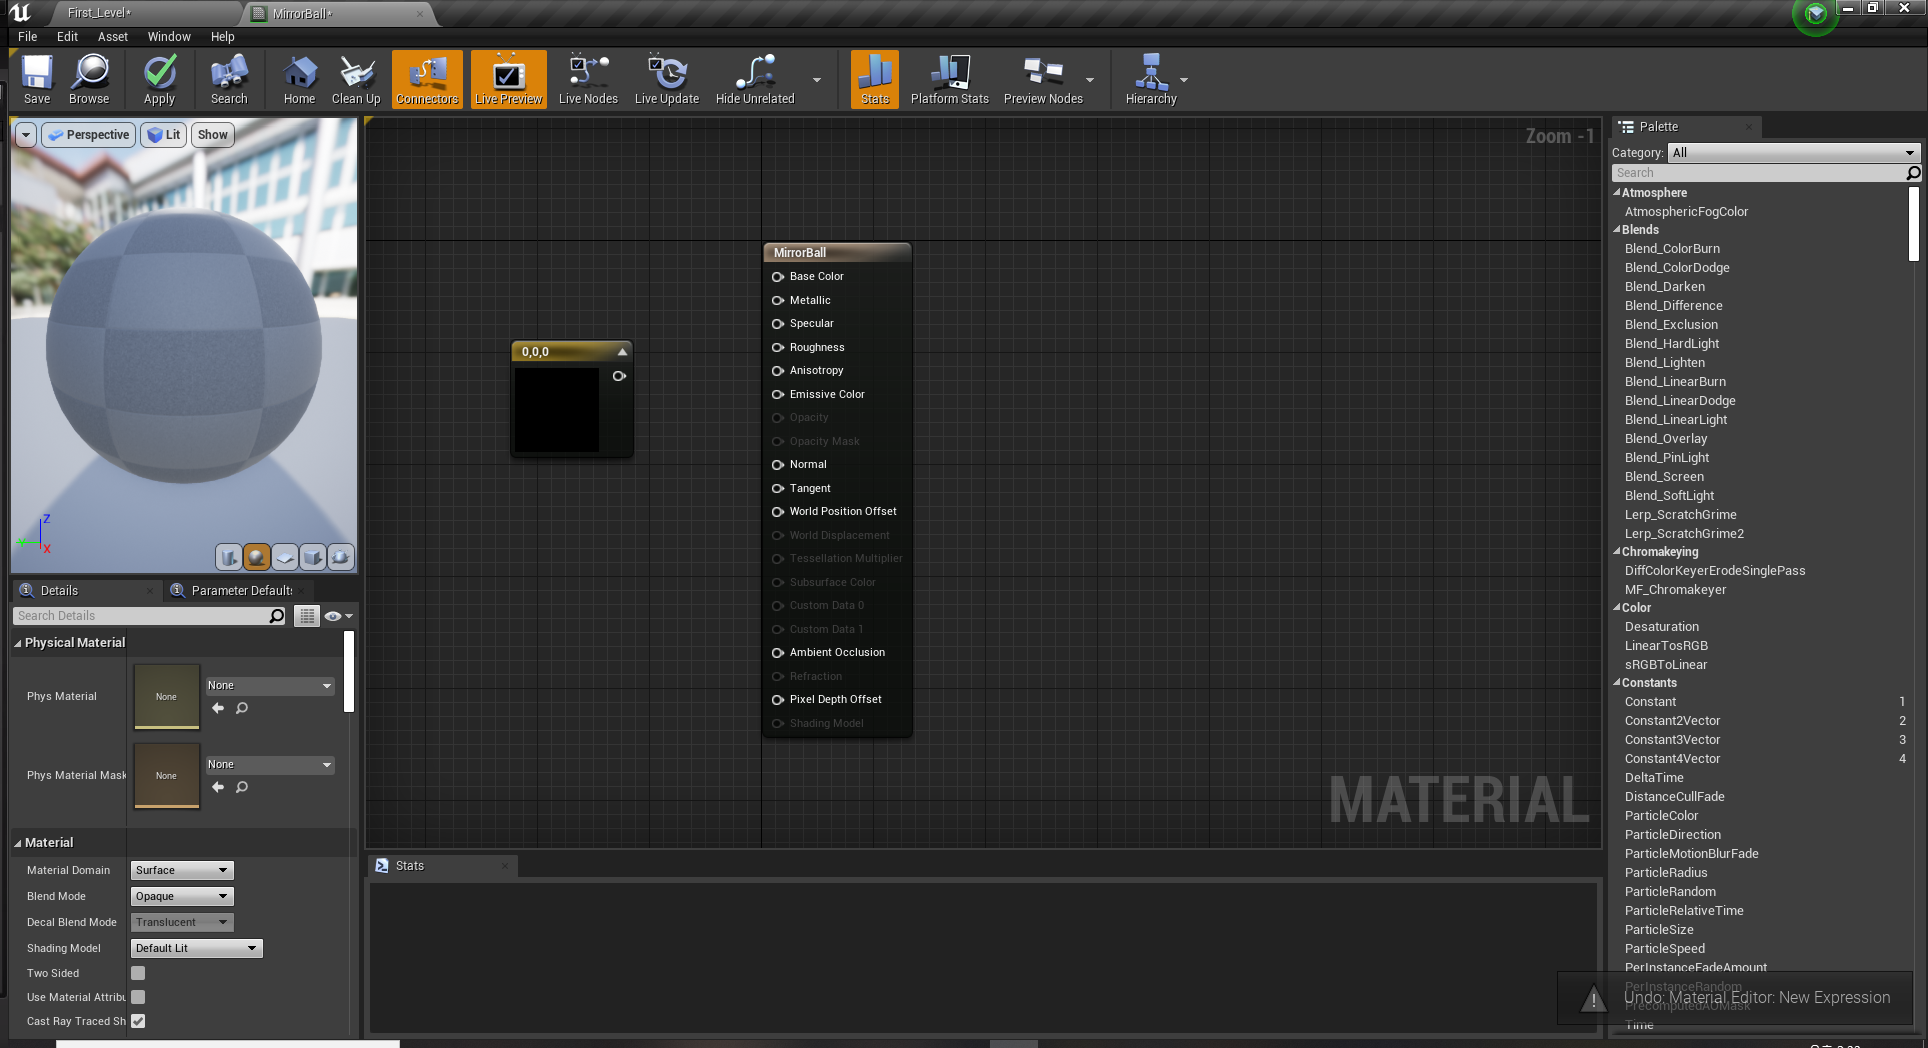
Task: Open the Edit menu
Action: coord(67,36)
